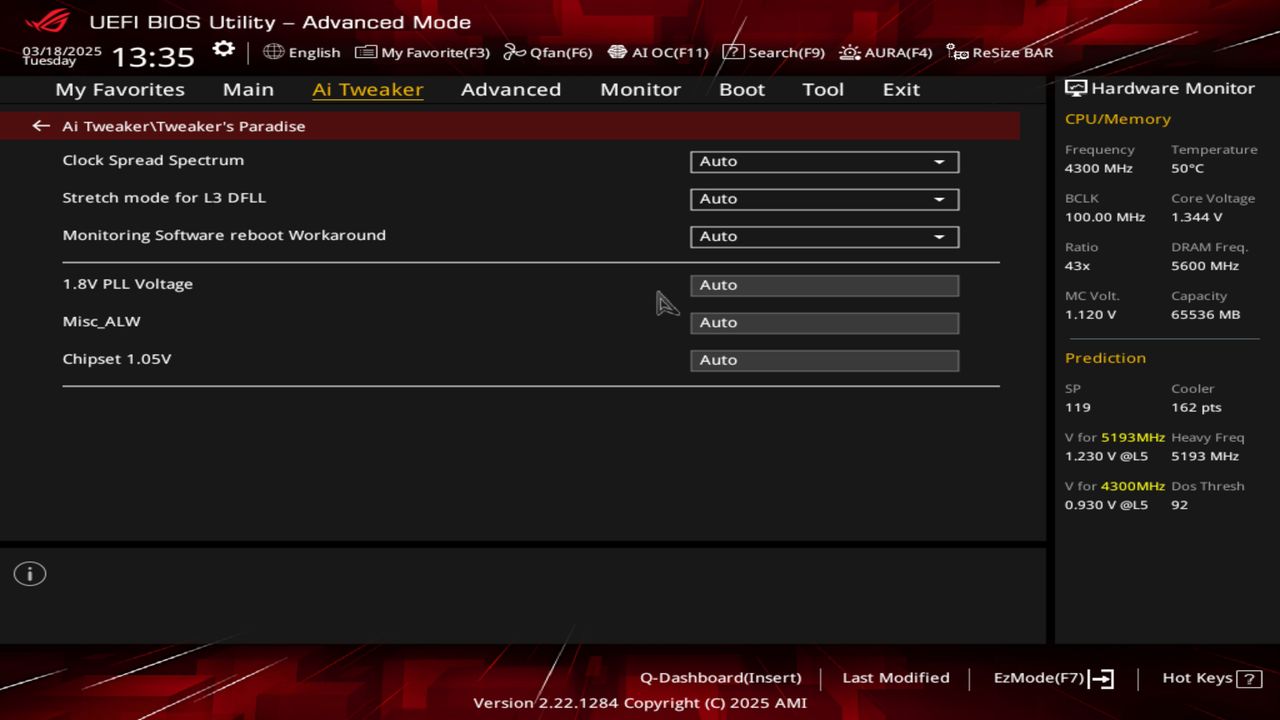
Task: Click the 43x Ratio value
Action: coord(1078,266)
